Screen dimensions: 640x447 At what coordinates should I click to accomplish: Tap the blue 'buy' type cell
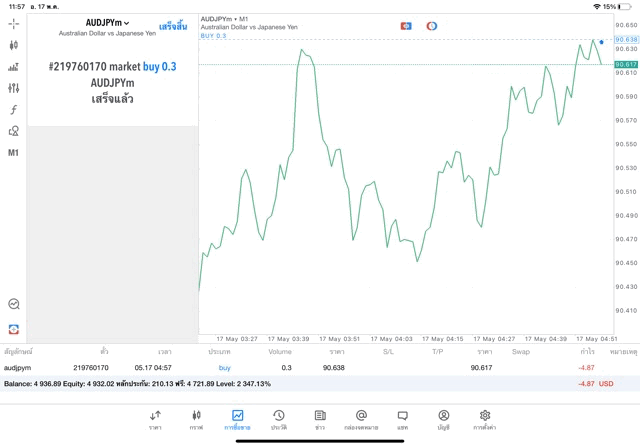pyautogui.click(x=224, y=368)
